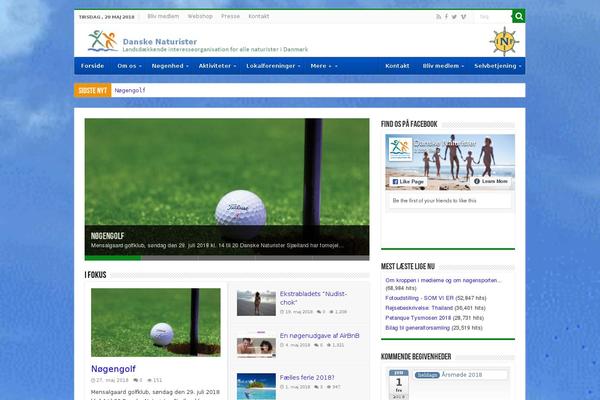The width and height of the screenshot is (600, 400).
Task: Open Petanque Tysmosen 2018 link
Action: click(x=418, y=318)
